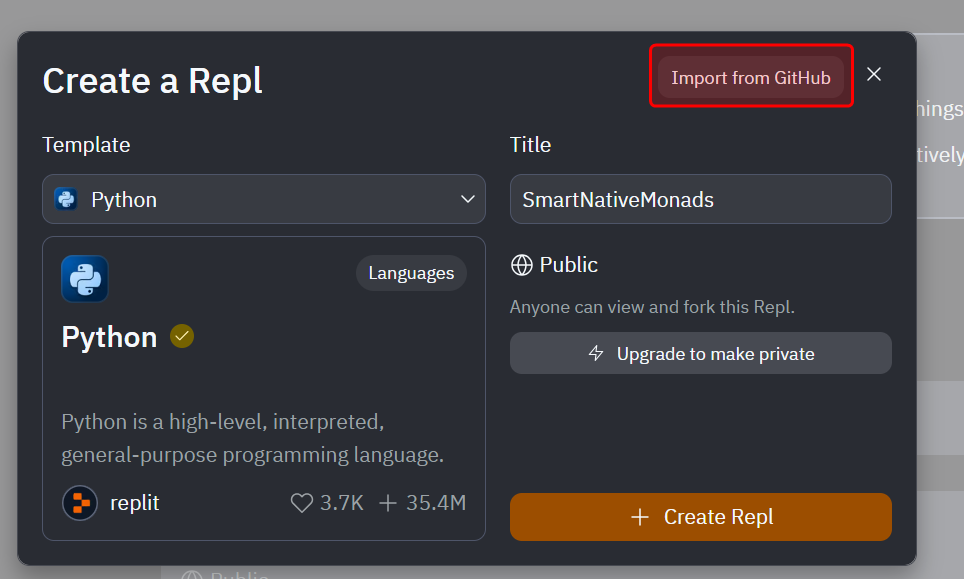This screenshot has height=579, width=964.
Task: Click the lightning bolt icon on Upgrade button
Action: coord(596,354)
